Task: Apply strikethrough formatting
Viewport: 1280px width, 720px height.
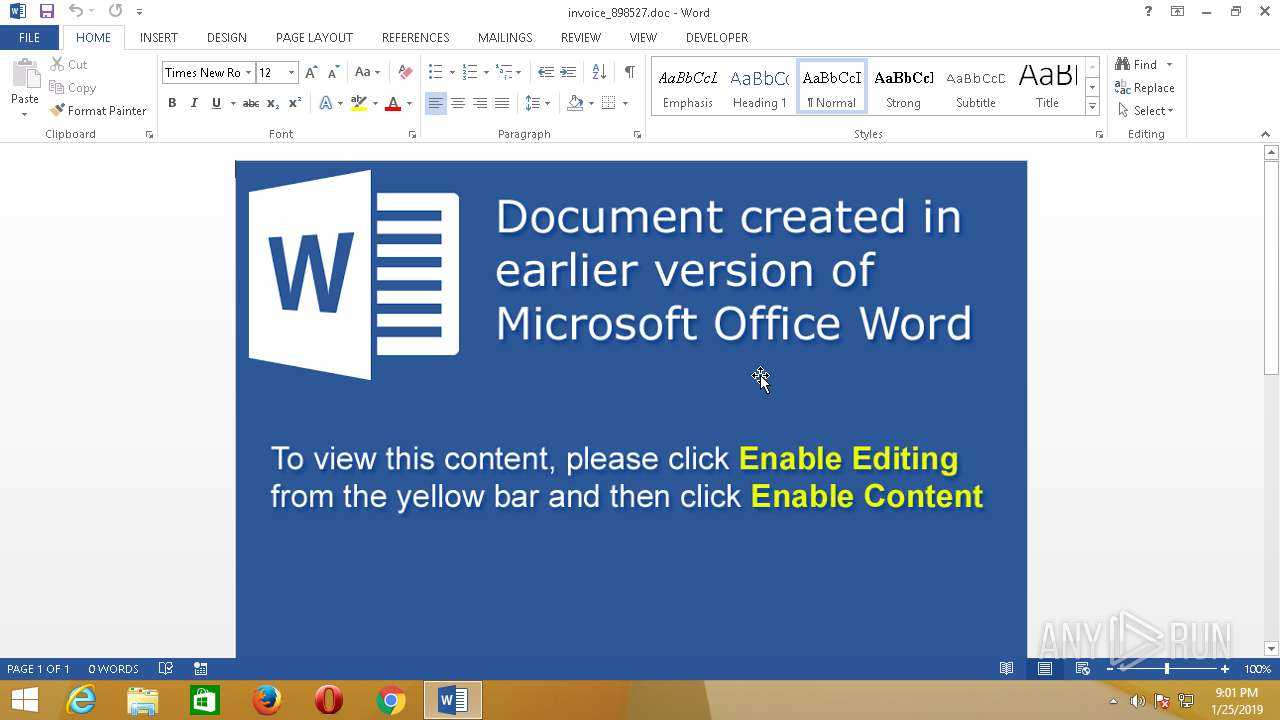Action: point(251,103)
